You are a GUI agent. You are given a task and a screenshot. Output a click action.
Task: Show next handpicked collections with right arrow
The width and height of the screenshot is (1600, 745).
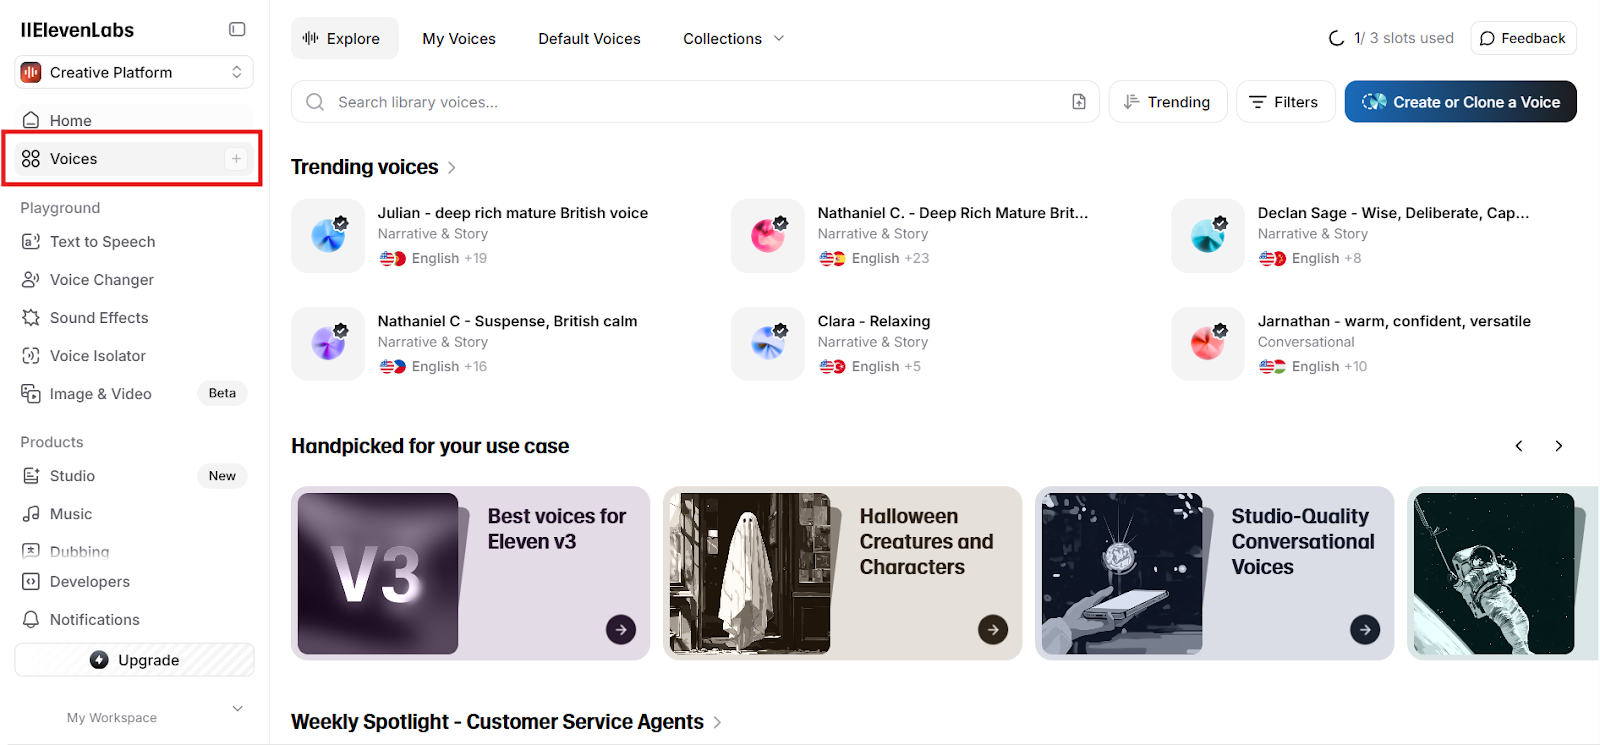click(1558, 446)
